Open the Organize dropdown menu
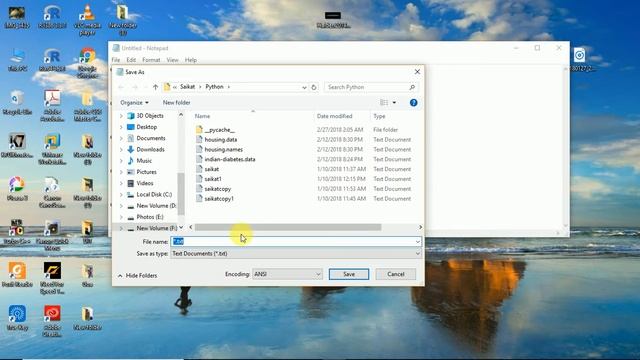This screenshot has width=640, height=360. (x=134, y=102)
